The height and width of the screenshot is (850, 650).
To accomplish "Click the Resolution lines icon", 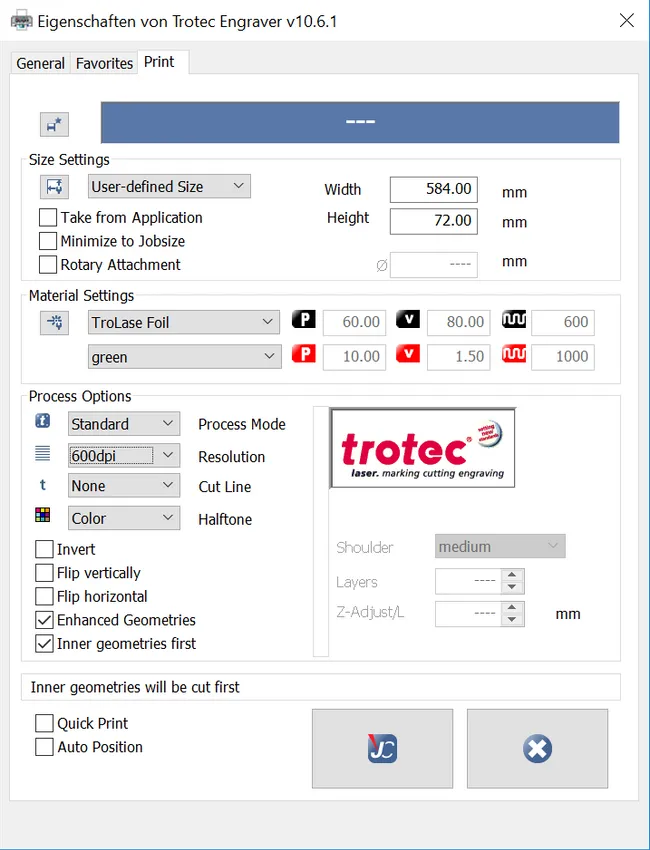I will 43,453.
